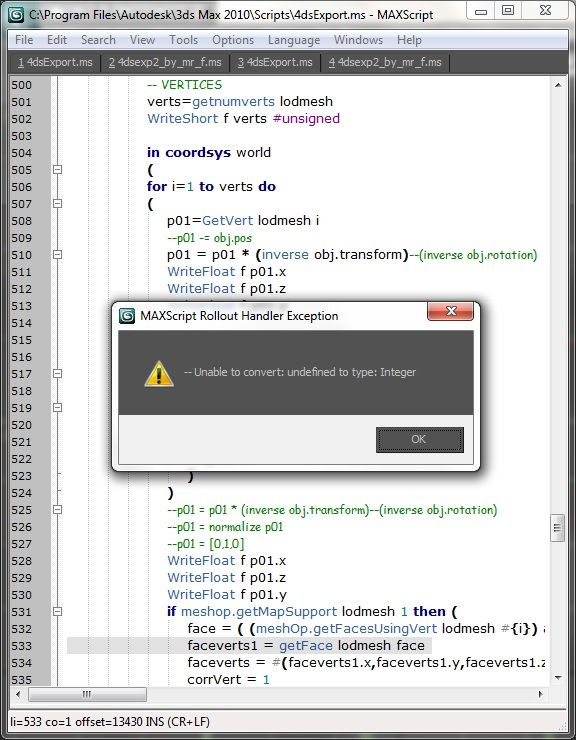Click the vertical scrollbar thumb
This screenshot has width=576, height=740.
558,528
